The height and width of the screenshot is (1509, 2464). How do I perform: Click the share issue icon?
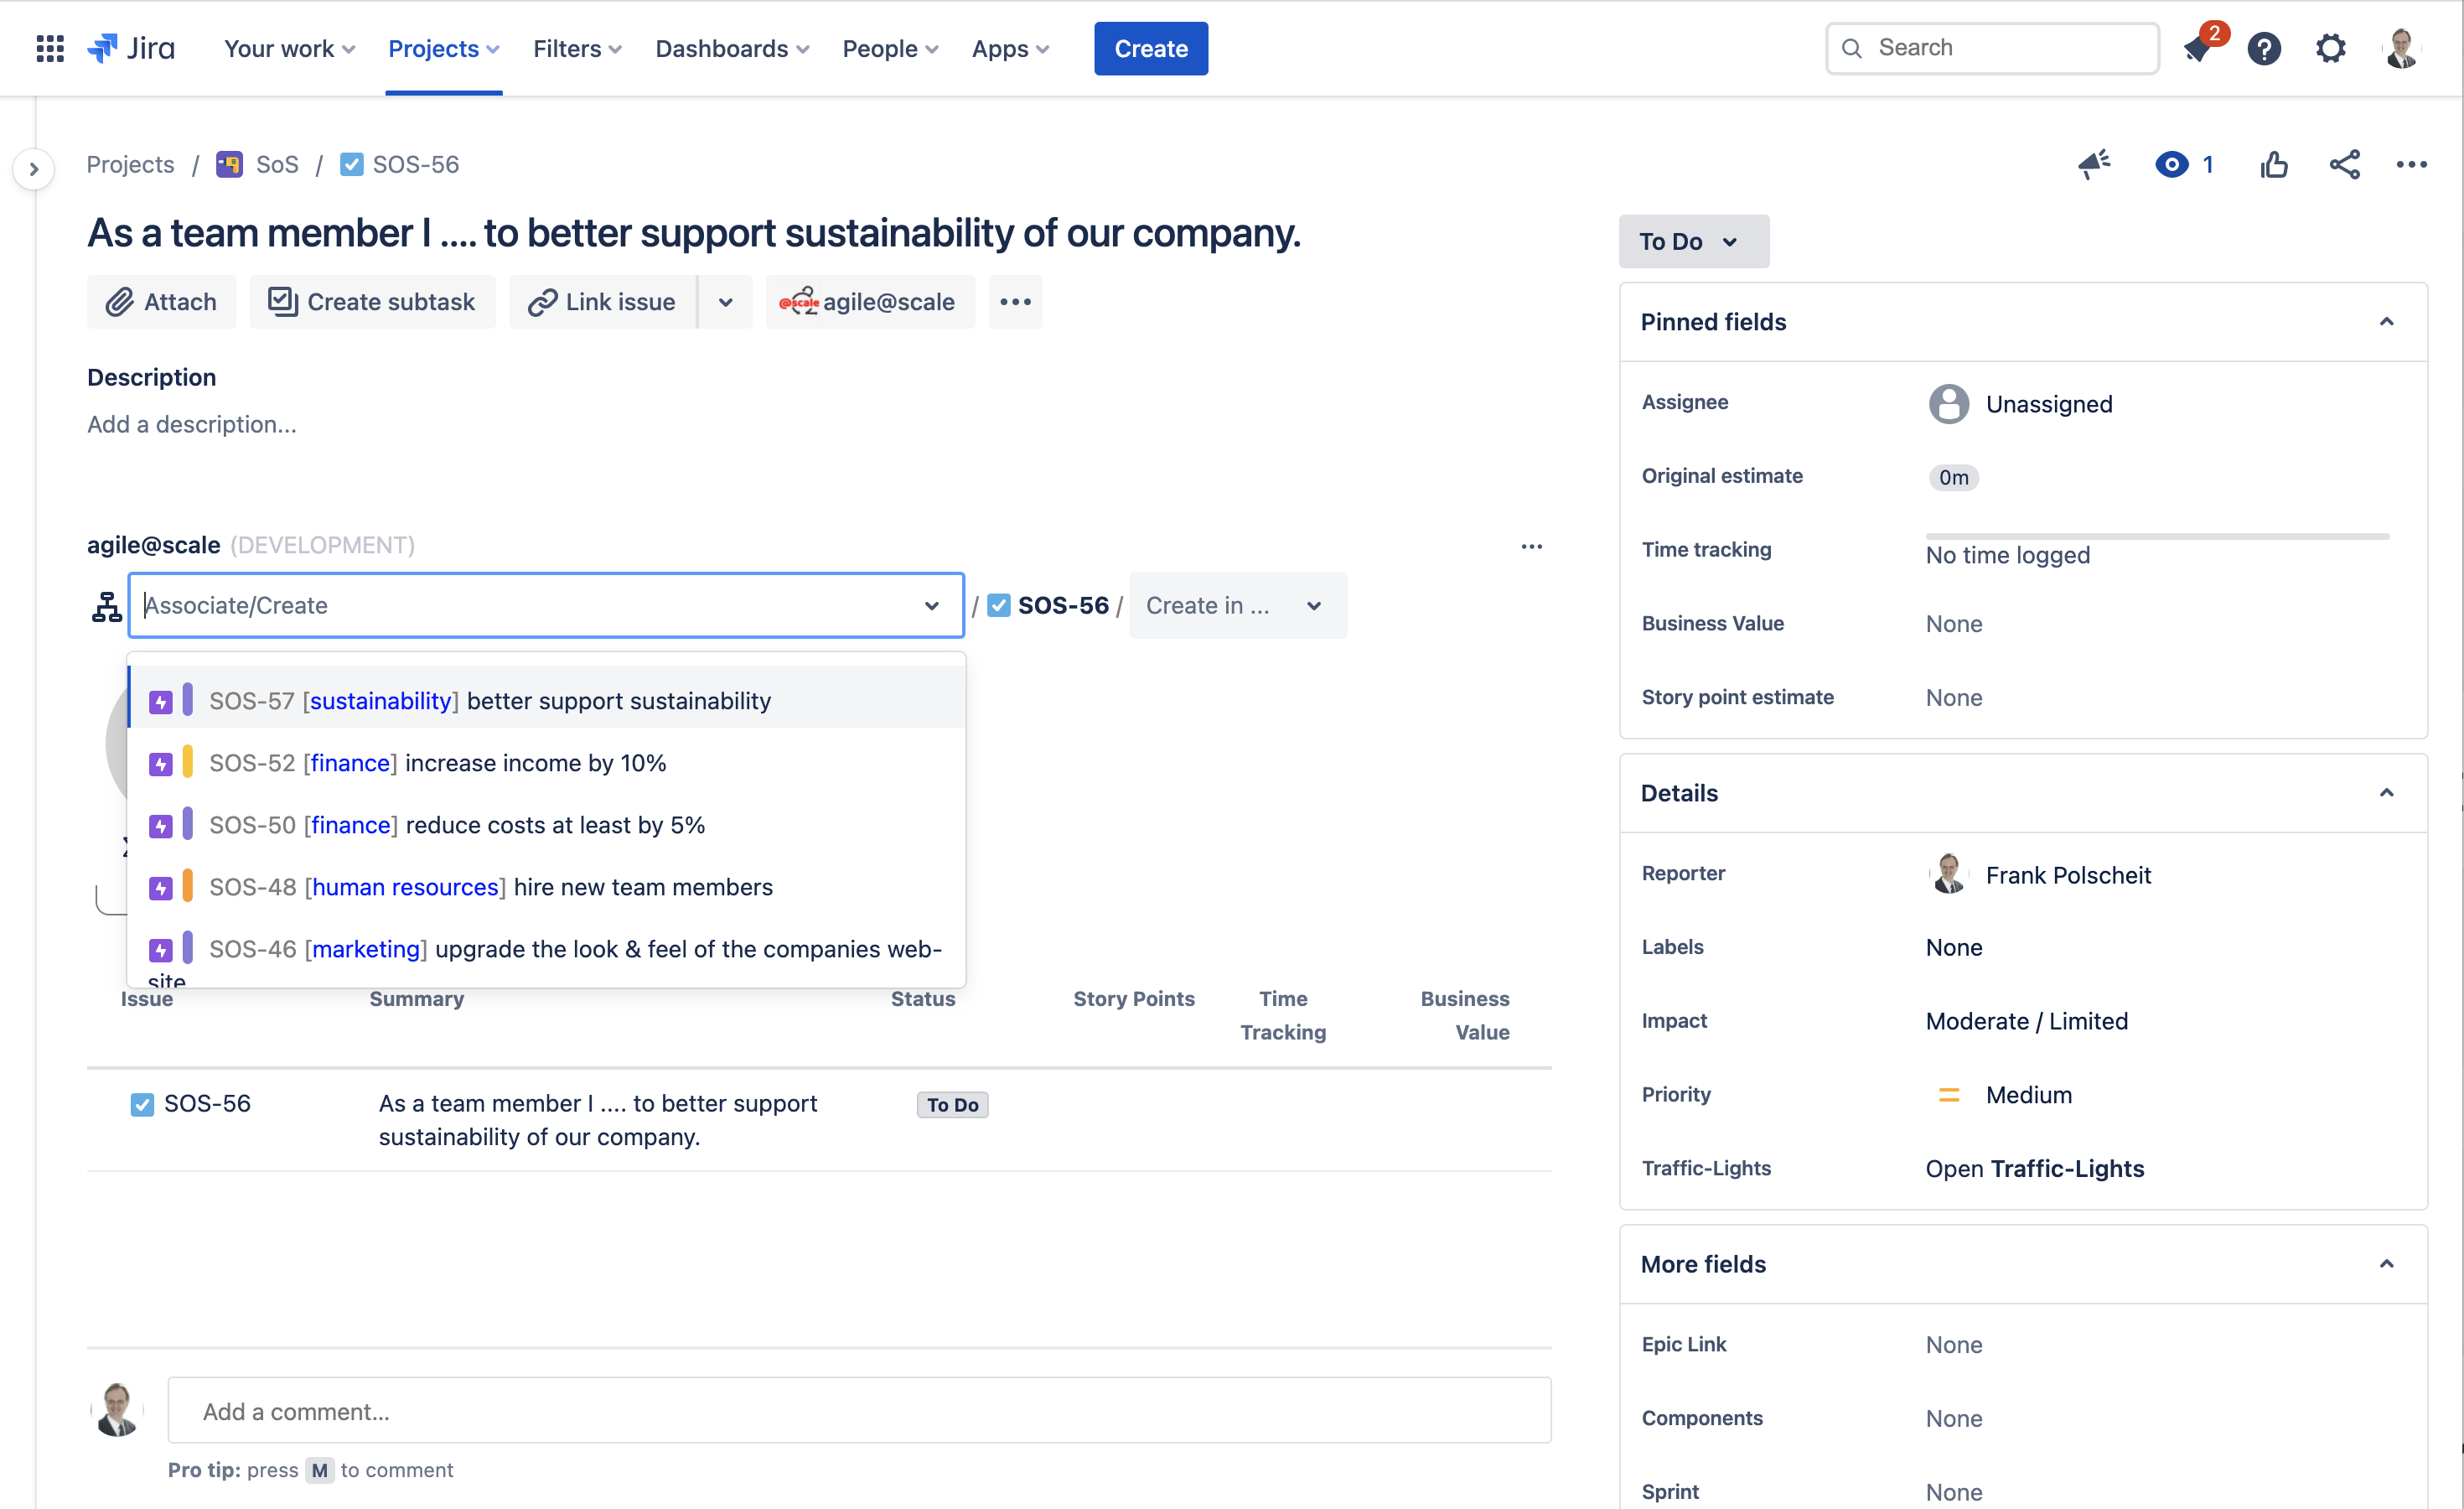point(2345,164)
